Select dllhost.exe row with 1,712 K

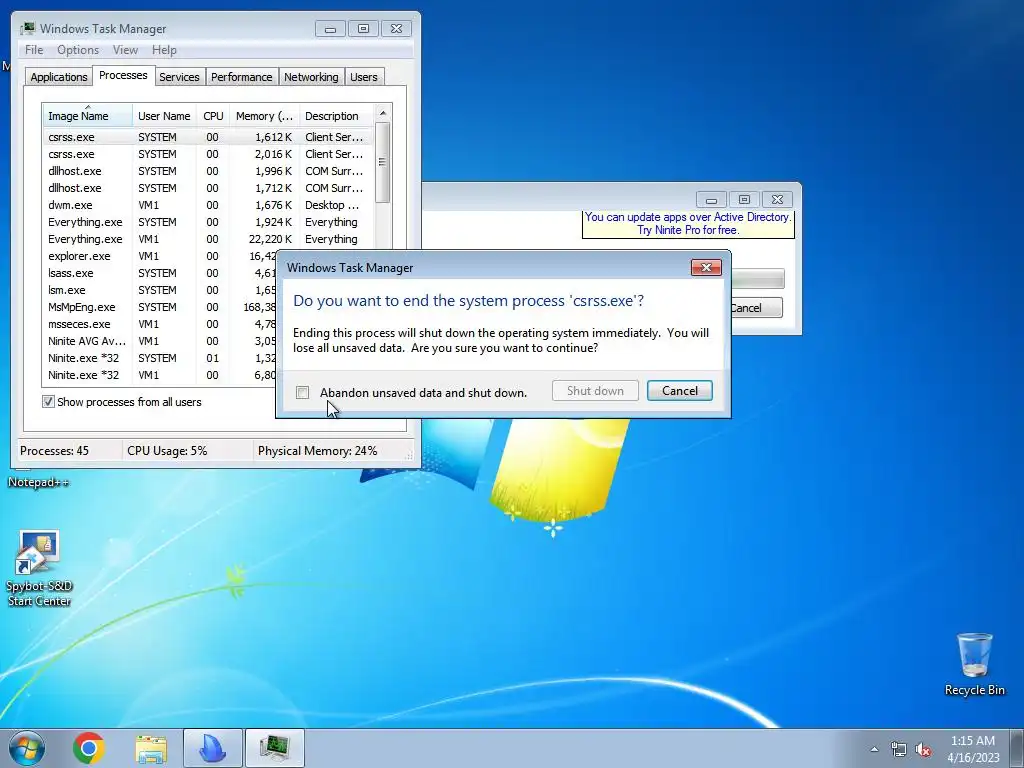click(208, 188)
